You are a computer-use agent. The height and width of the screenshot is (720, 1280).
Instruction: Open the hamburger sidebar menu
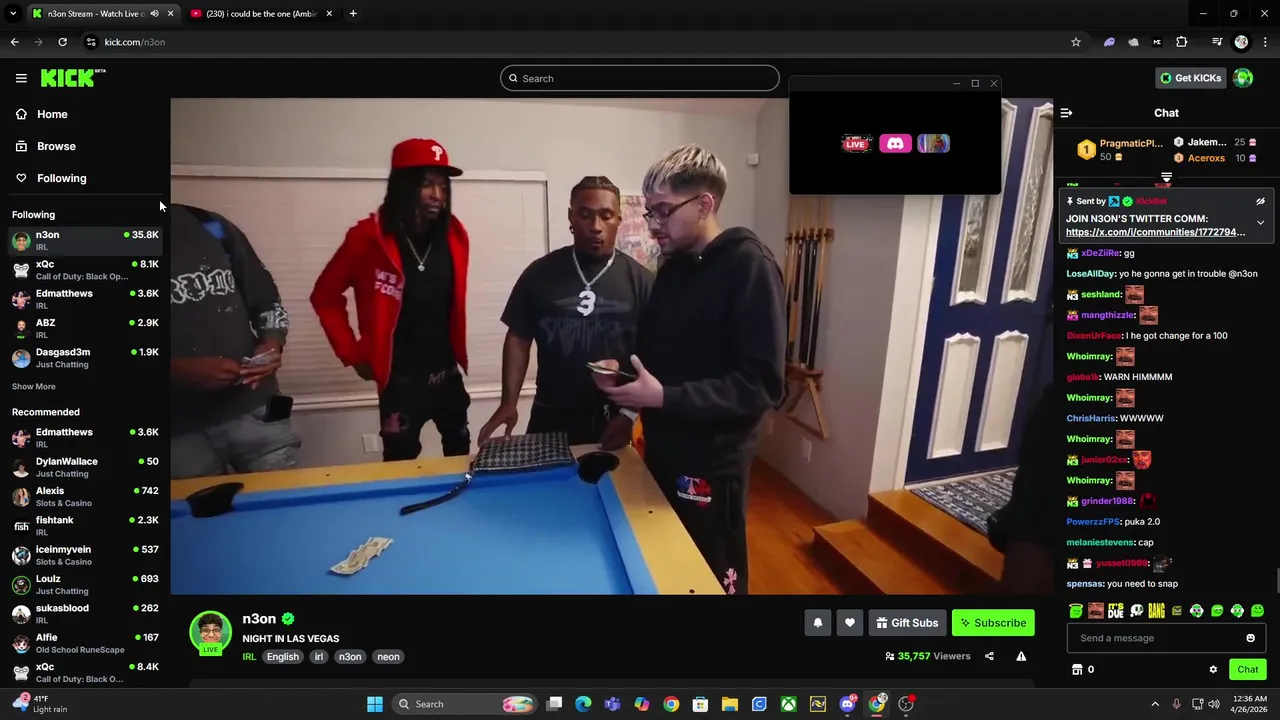(21, 78)
